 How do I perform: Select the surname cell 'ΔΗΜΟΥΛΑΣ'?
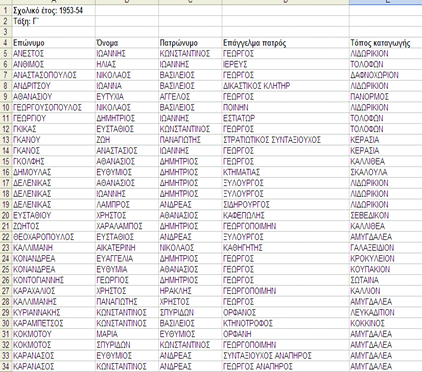(x=53, y=172)
